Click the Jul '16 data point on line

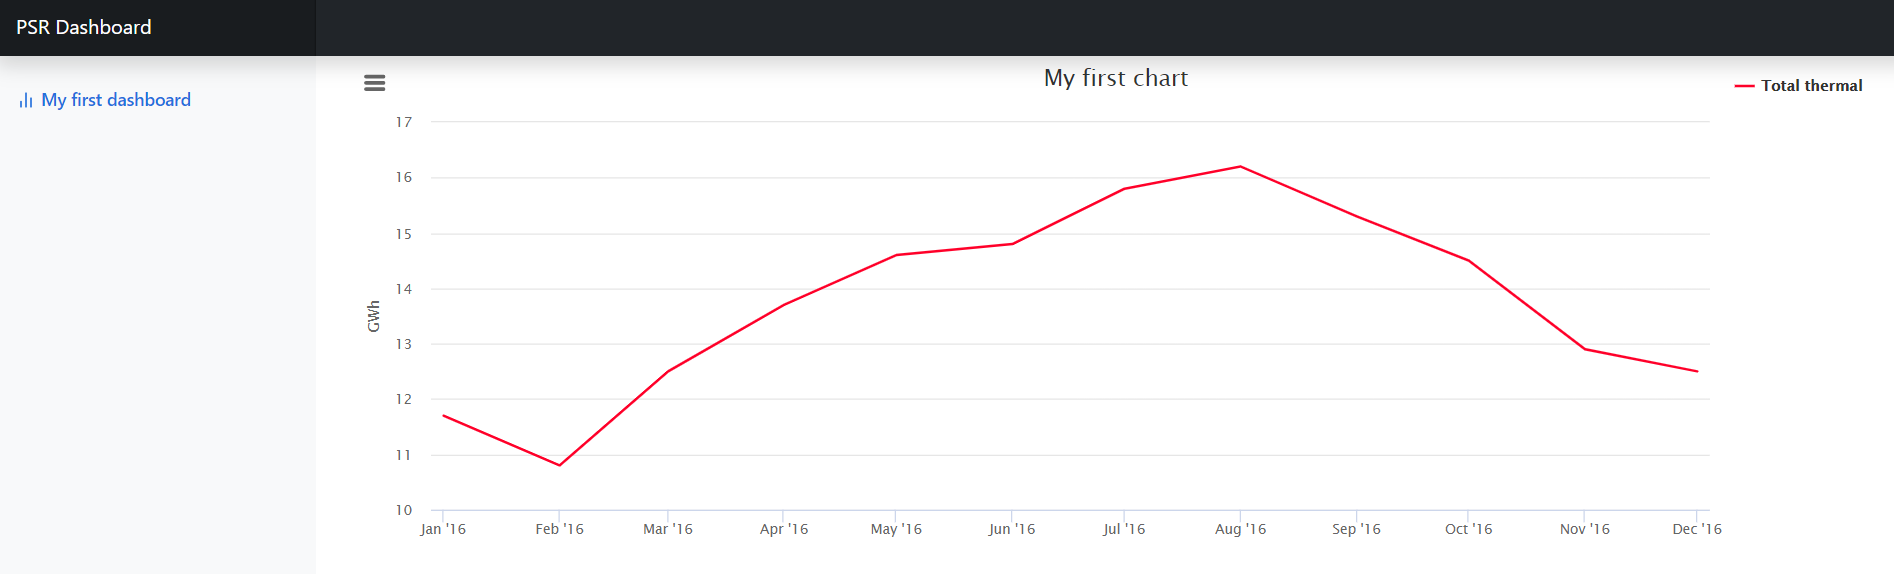coord(1124,189)
